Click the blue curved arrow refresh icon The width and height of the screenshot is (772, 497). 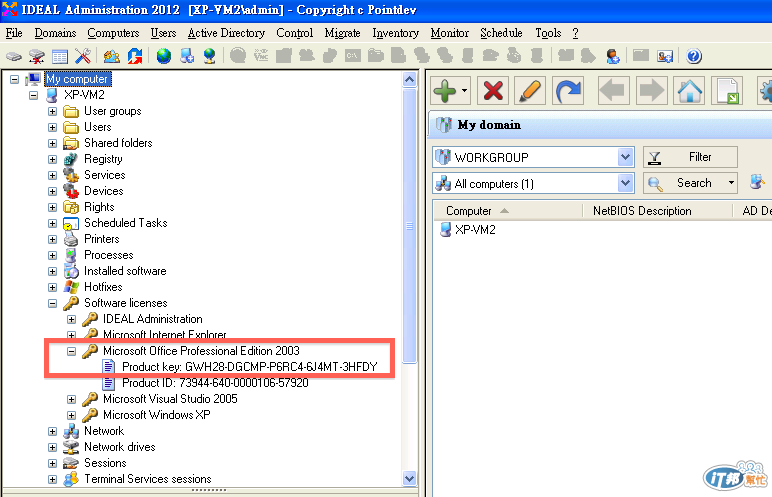pos(568,91)
